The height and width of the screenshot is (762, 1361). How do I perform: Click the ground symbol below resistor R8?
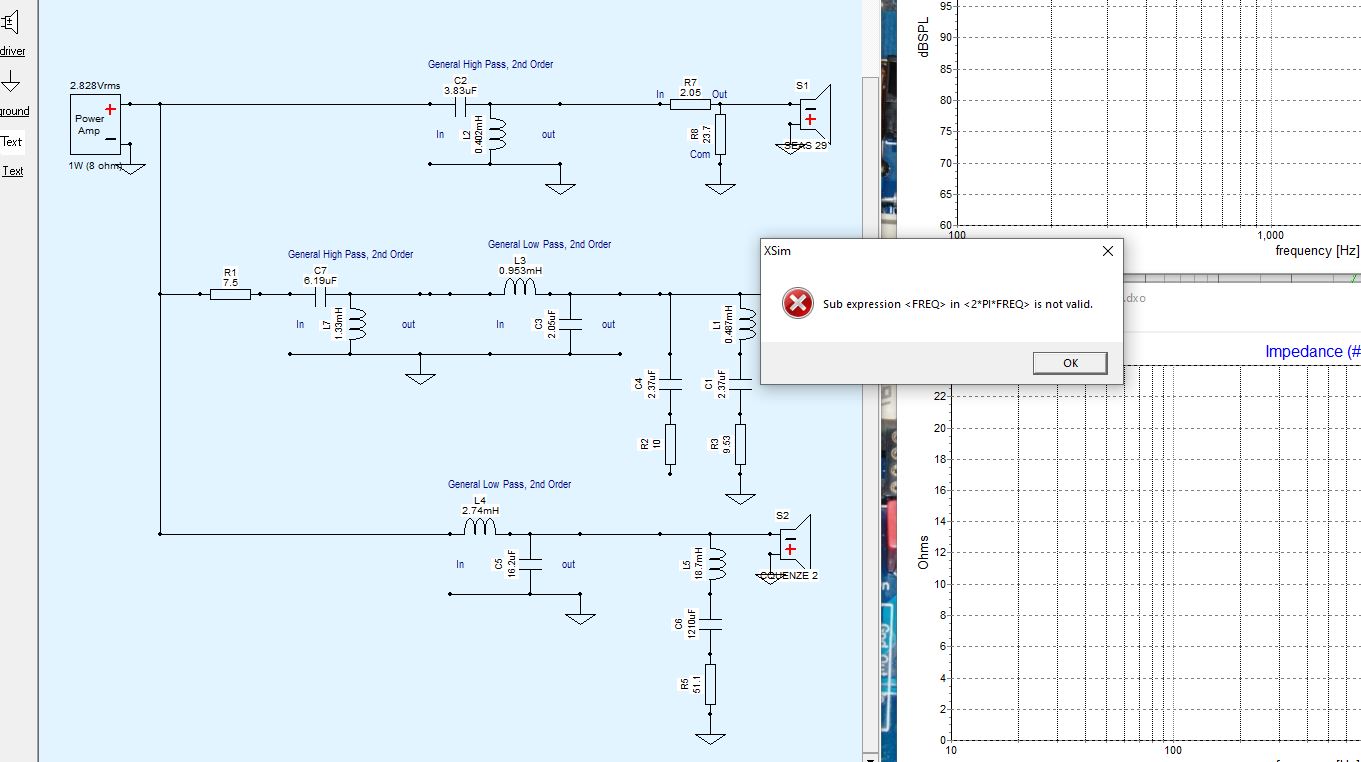click(x=720, y=188)
